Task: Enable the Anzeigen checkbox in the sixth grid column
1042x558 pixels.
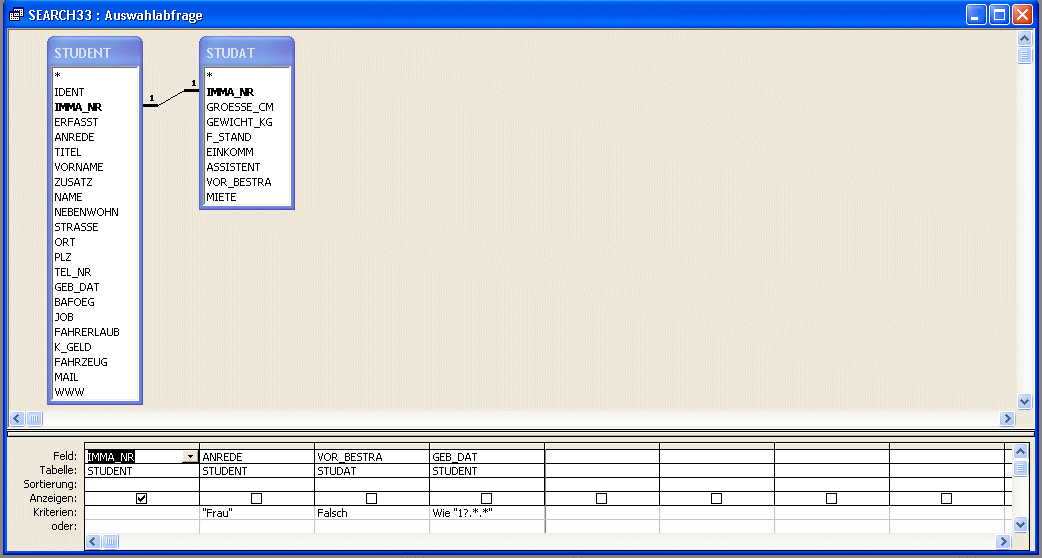Action: point(716,498)
